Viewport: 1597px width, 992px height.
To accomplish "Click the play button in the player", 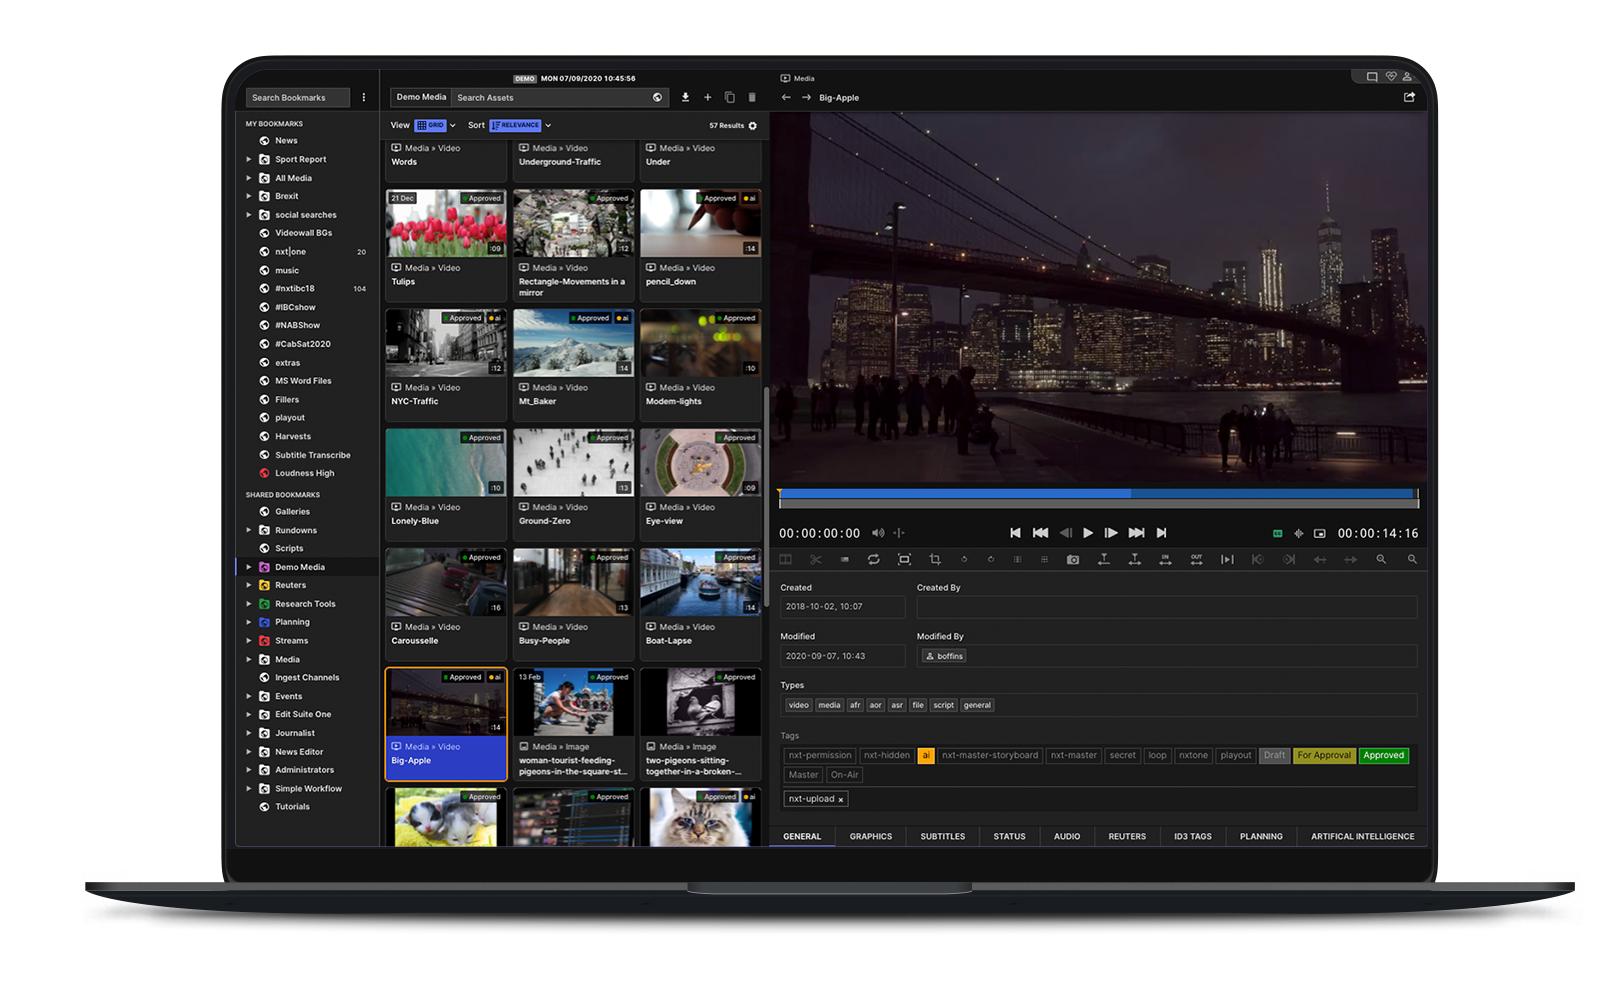I will point(1088,533).
